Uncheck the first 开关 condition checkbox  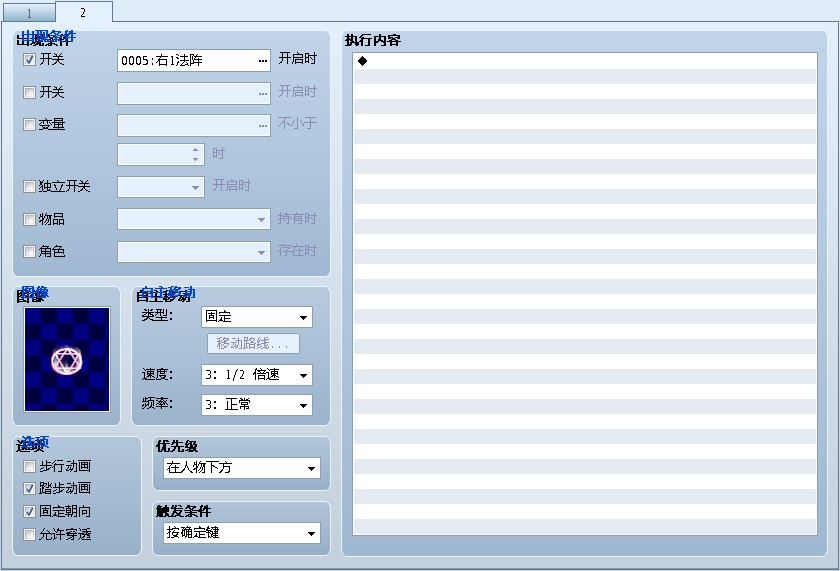click(x=29, y=60)
